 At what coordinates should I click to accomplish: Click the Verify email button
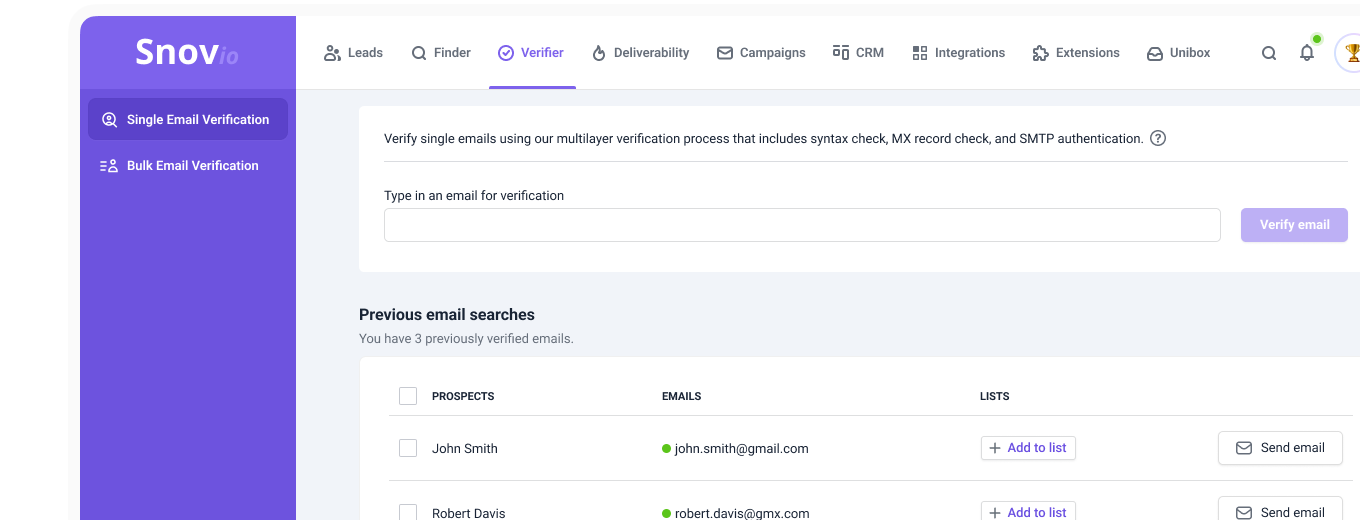(x=1294, y=225)
